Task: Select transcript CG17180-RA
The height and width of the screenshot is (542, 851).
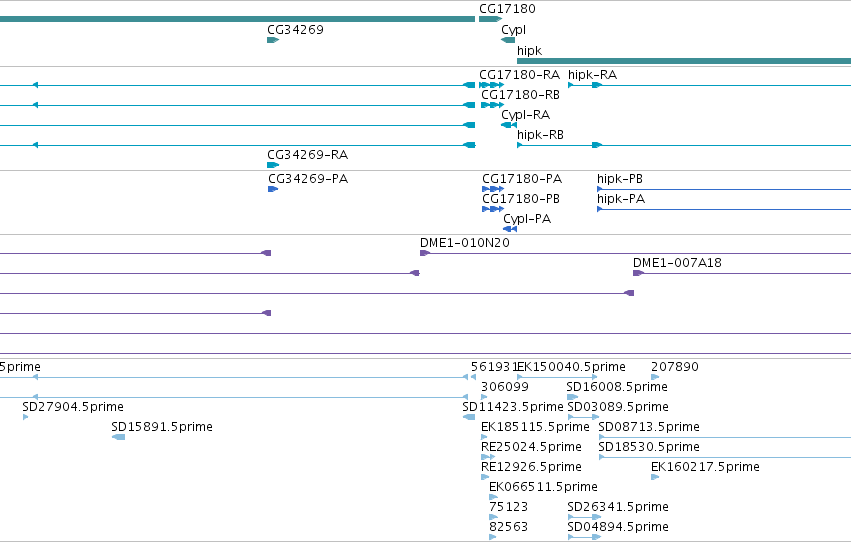Action: pos(519,75)
